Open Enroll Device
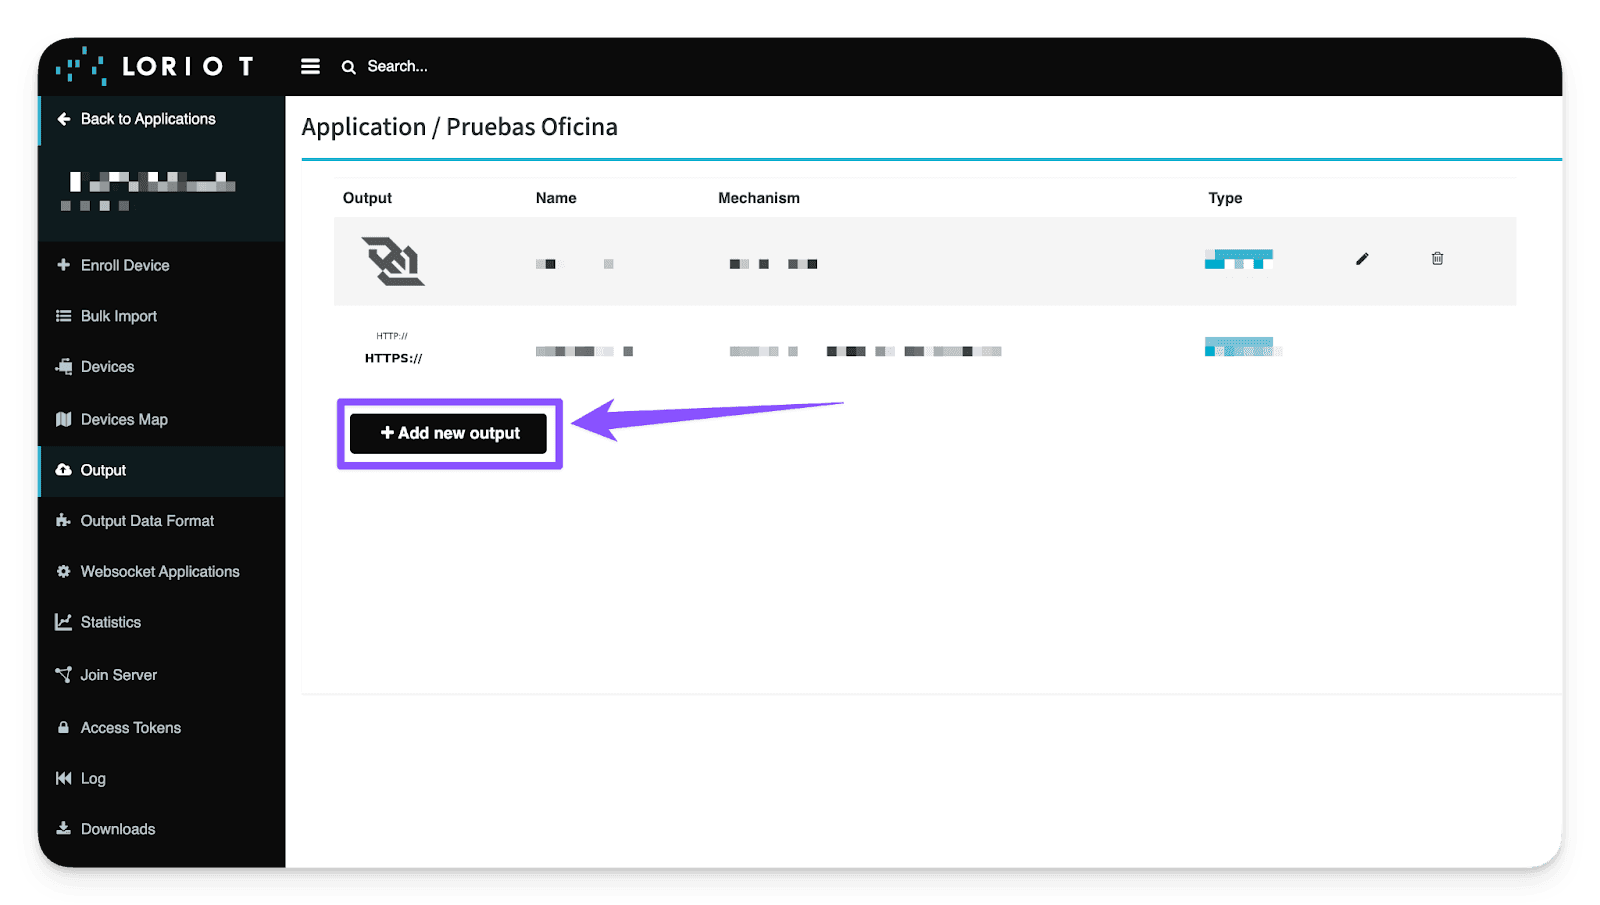The height and width of the screenshot is (905, 1600). tap(125, 265)
